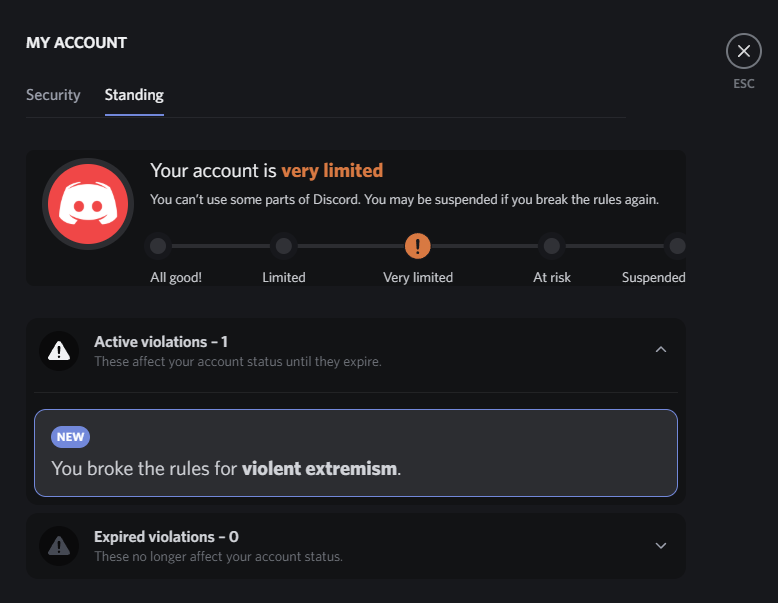The height and width of the screenshot is (603, 778).
Task: Click the NEW badge on the violation
Action: click(x=70, y=437)
